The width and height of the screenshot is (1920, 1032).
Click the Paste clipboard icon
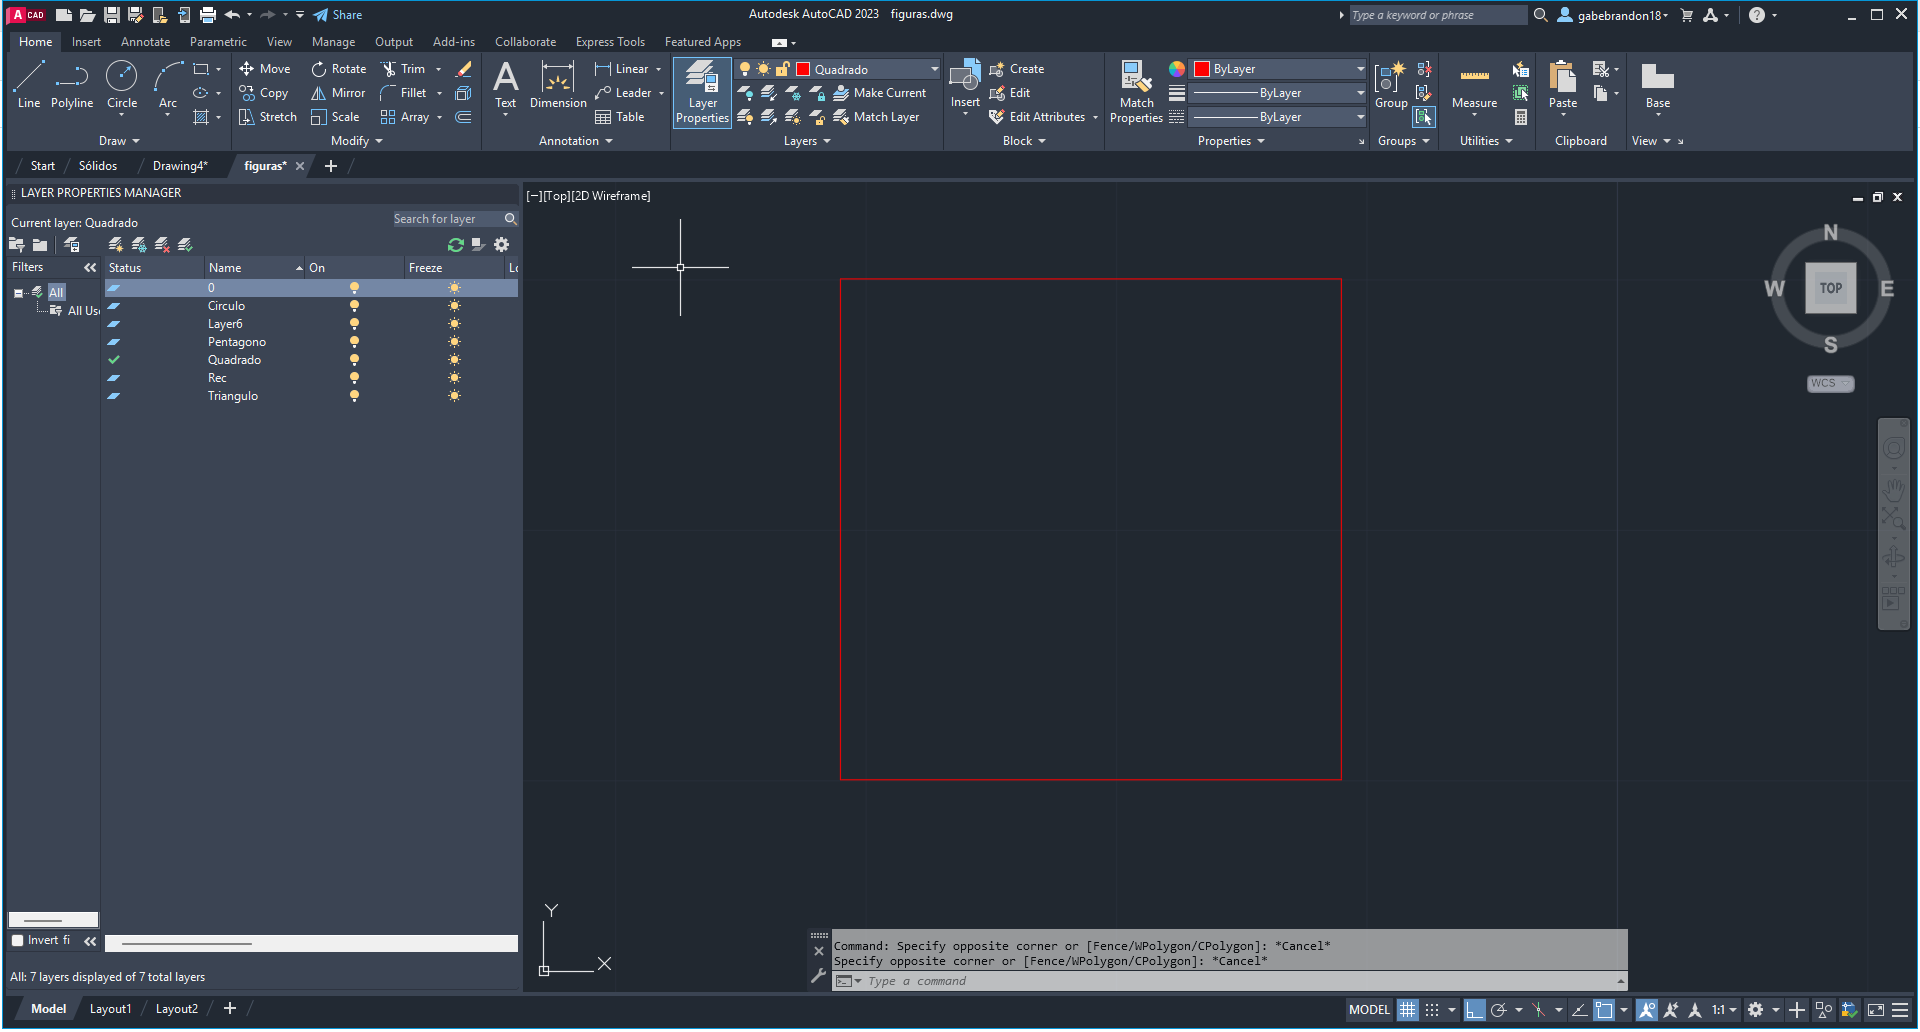(1562, 85)
